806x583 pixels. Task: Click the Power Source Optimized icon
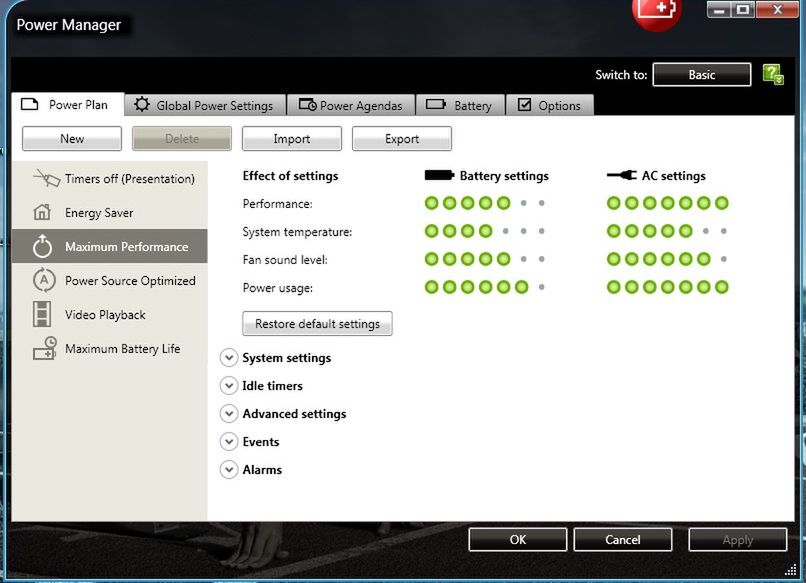pyautogui.click(x=45, y=281)
